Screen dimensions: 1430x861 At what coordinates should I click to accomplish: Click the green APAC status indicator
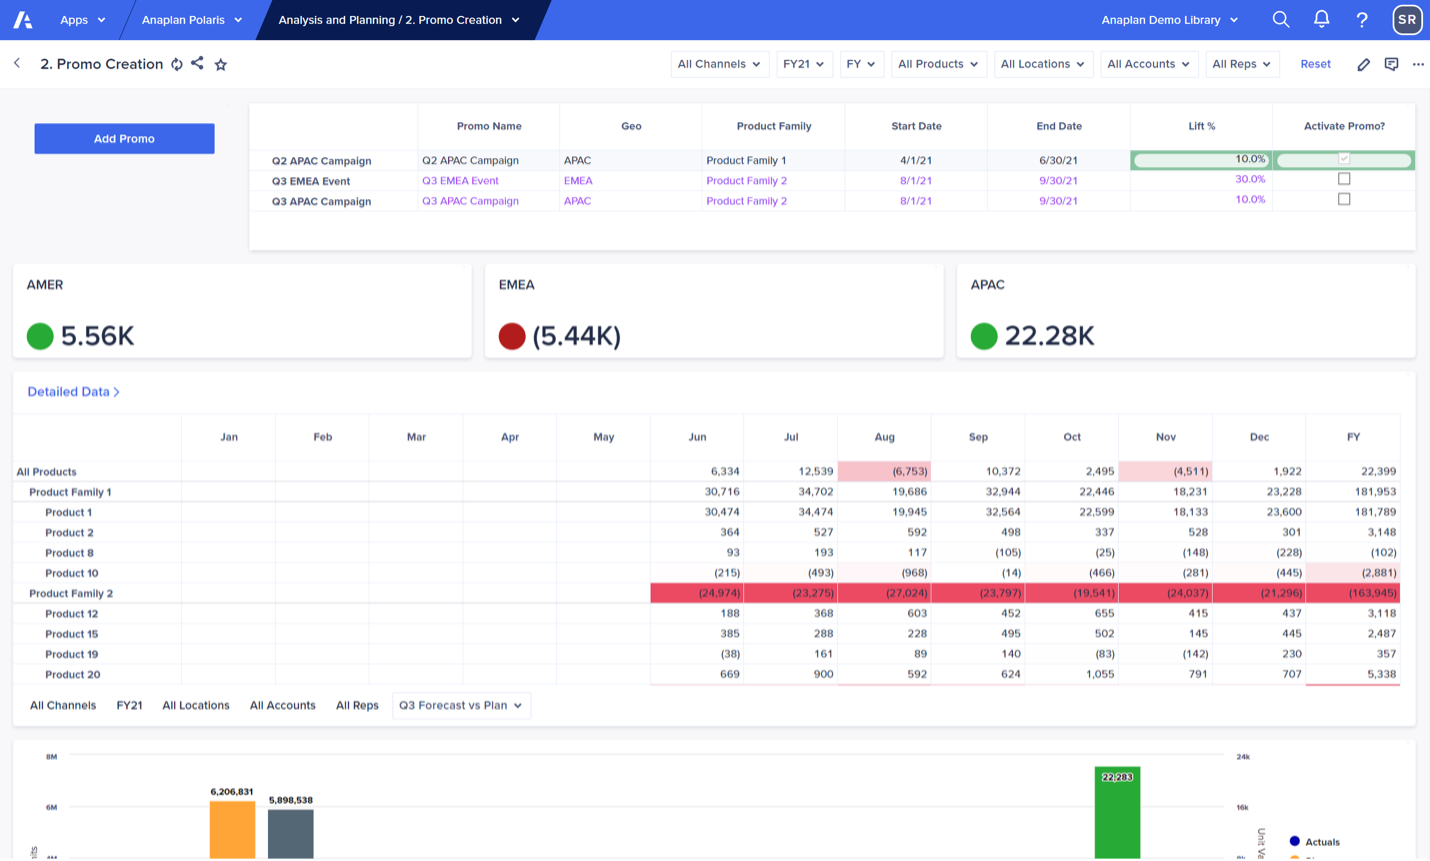984,336
